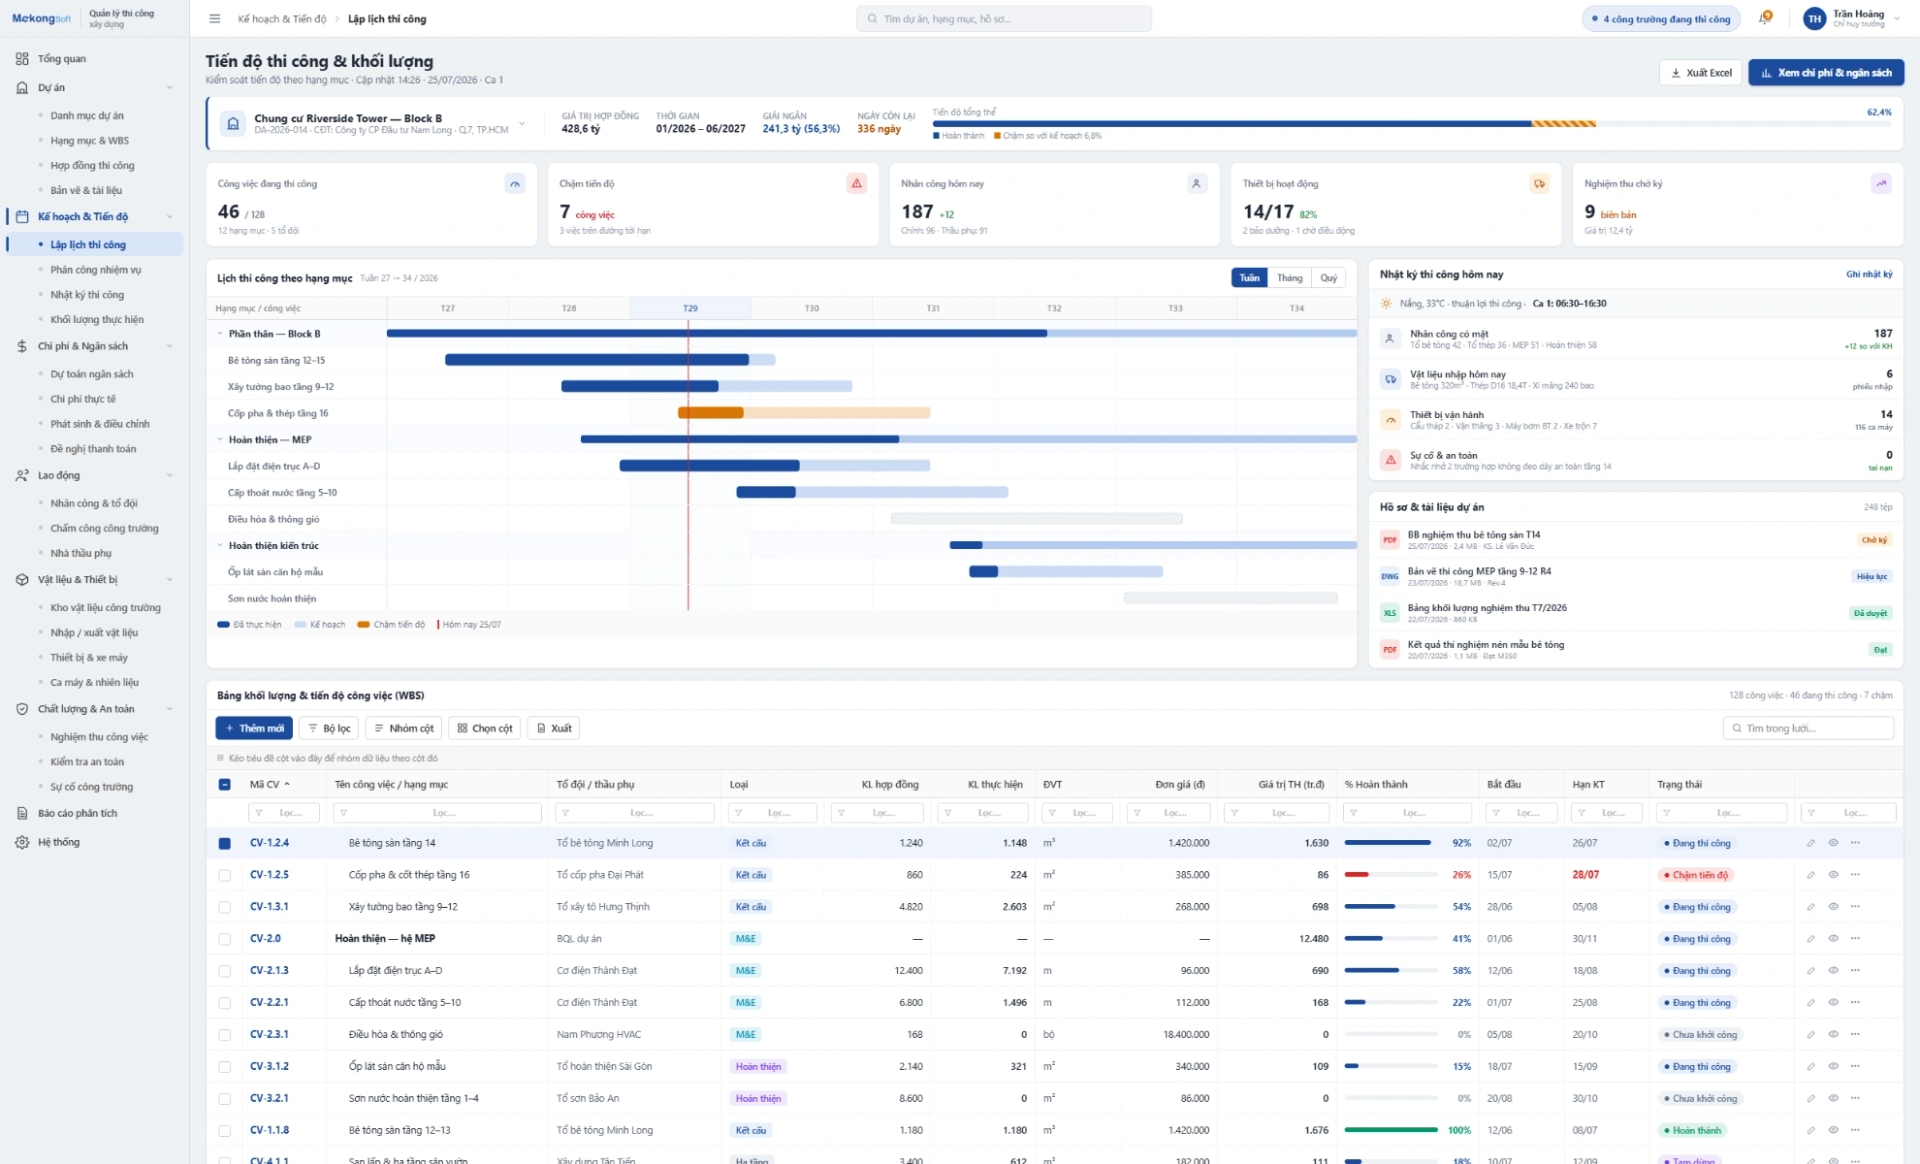The width and height of the screenshot is (1920, 1164).
Task: Toggle the sidebar with the hamburger icon
Action: point(214,19)
